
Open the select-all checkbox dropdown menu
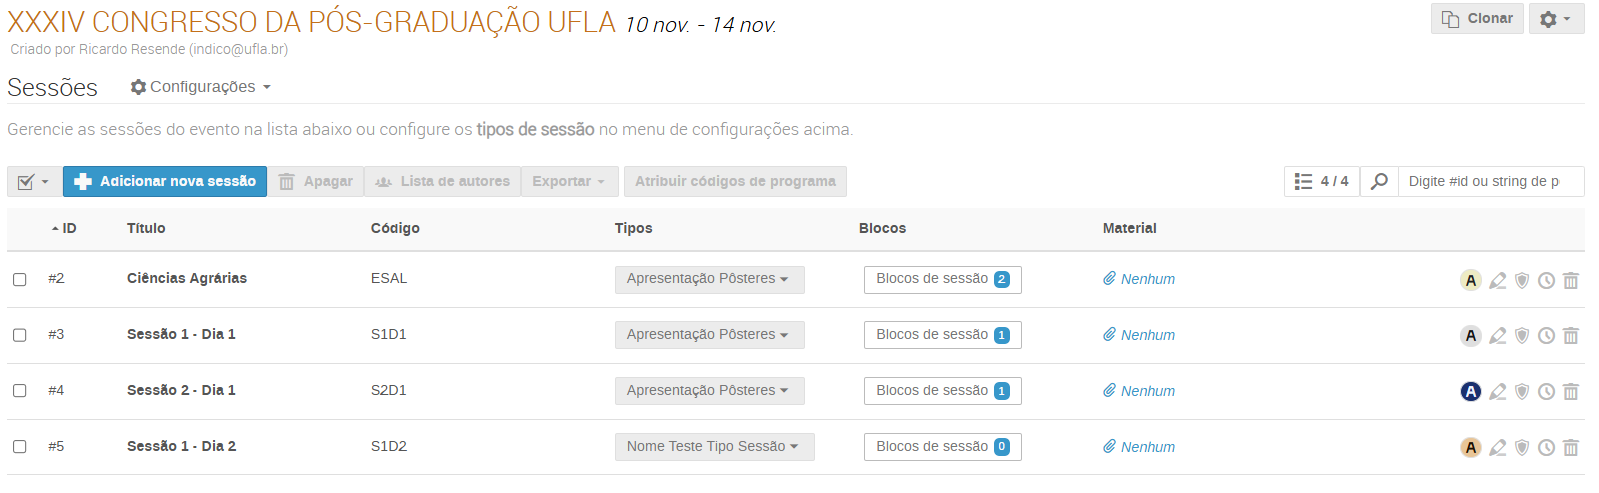click(34, 182)
